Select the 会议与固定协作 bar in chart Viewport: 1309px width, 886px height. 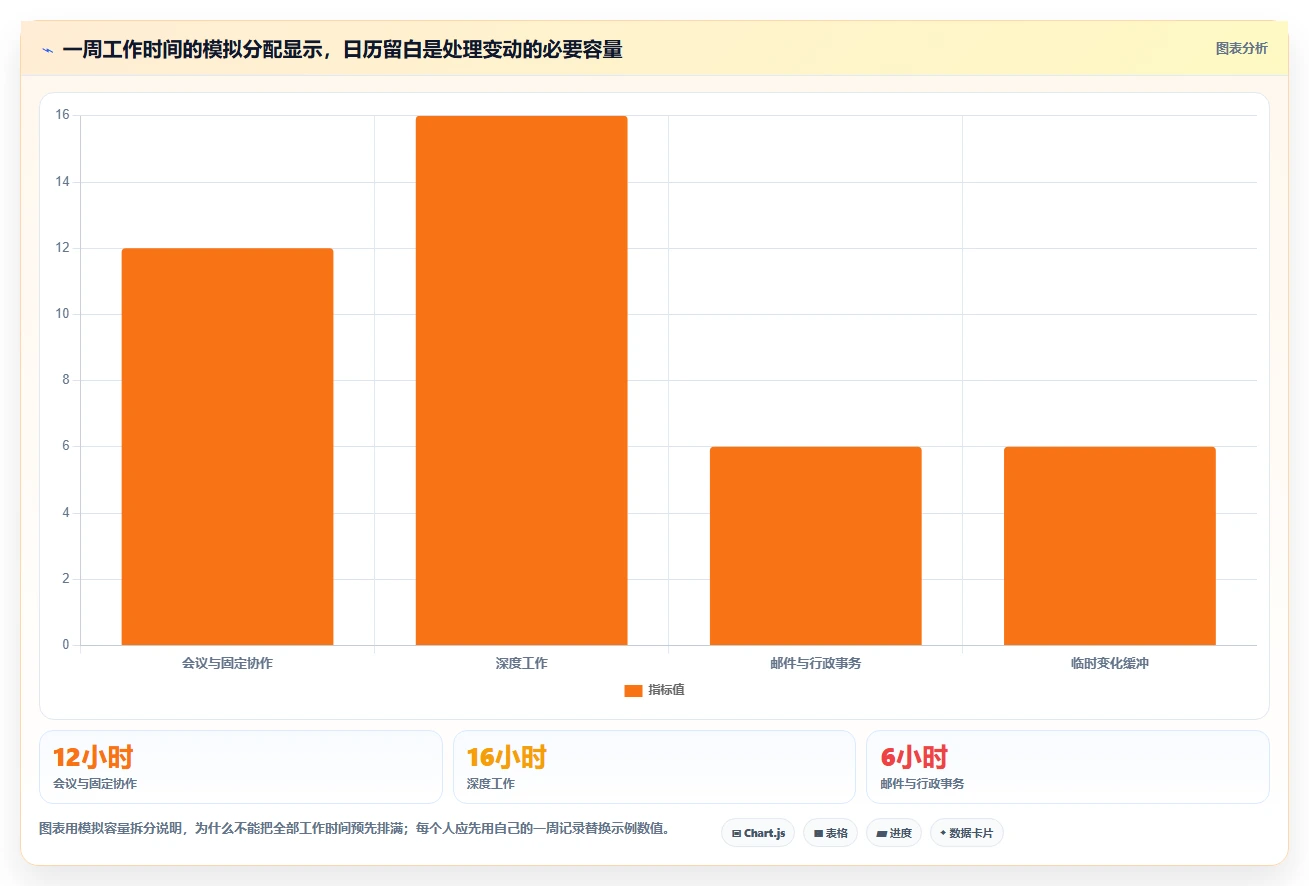coord(227,447)
